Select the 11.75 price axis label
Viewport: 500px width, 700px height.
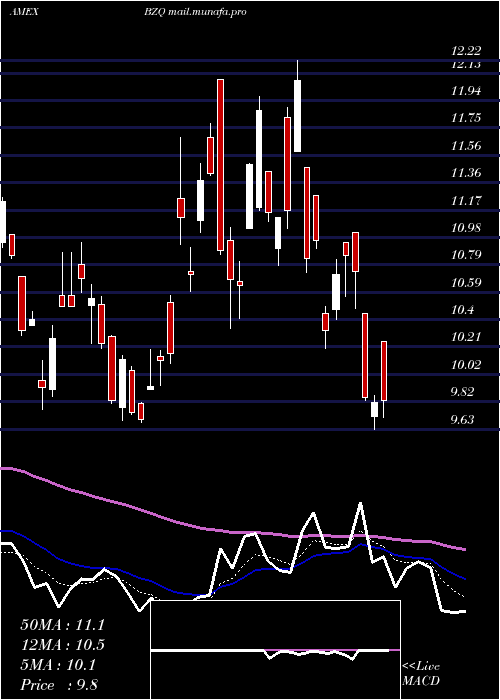pos(466,118)
